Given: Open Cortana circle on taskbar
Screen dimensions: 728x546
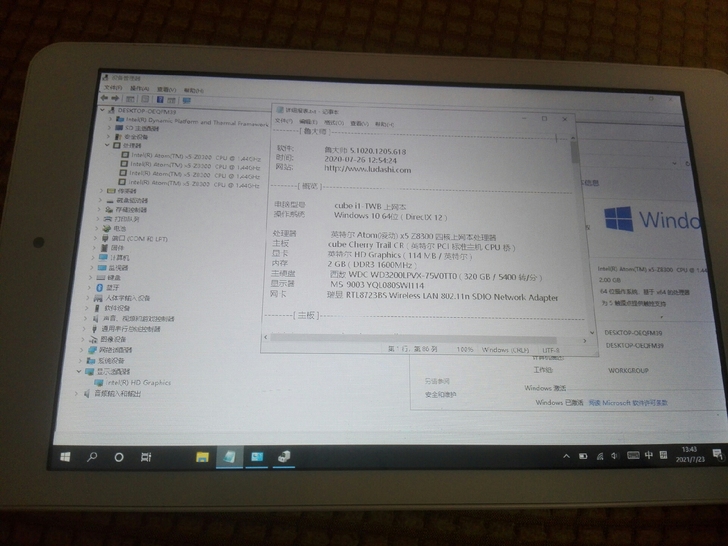Looking at the screenshot, I should tap(119, 457).
